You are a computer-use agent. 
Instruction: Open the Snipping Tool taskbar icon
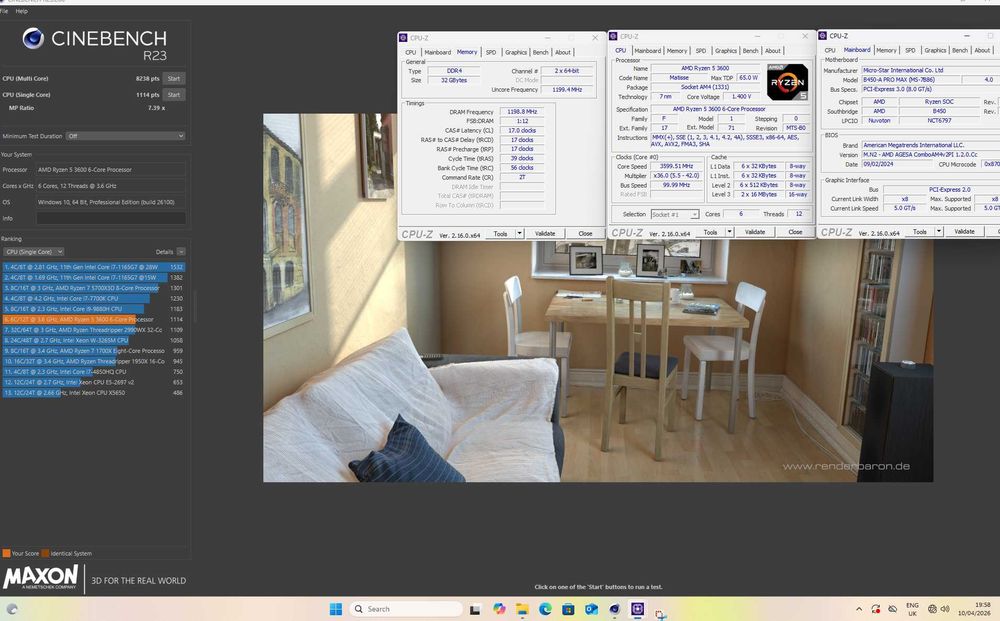point(660,613)
